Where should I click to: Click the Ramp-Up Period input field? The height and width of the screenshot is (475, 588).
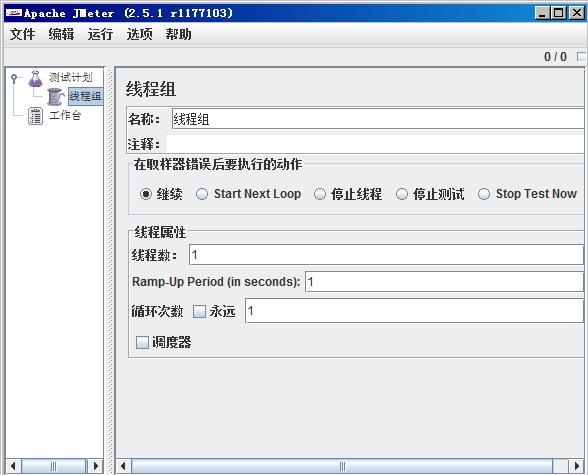point(444,282)
